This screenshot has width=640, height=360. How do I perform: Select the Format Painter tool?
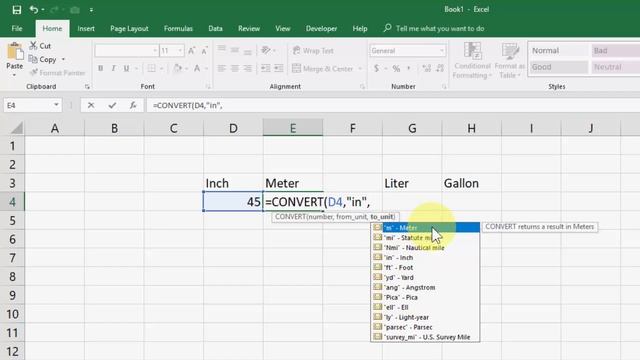57,73
